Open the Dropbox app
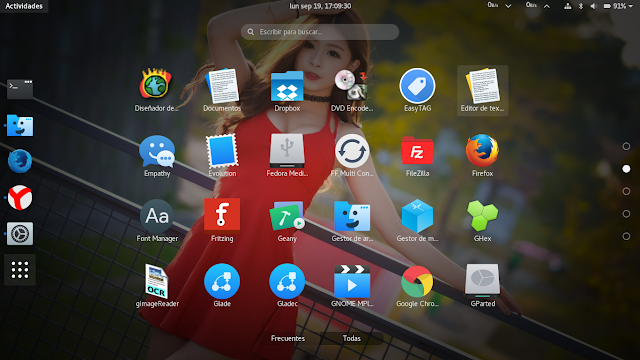Image resolution: width=640 pixels, height=360 pixels. [x=287, y=86]
